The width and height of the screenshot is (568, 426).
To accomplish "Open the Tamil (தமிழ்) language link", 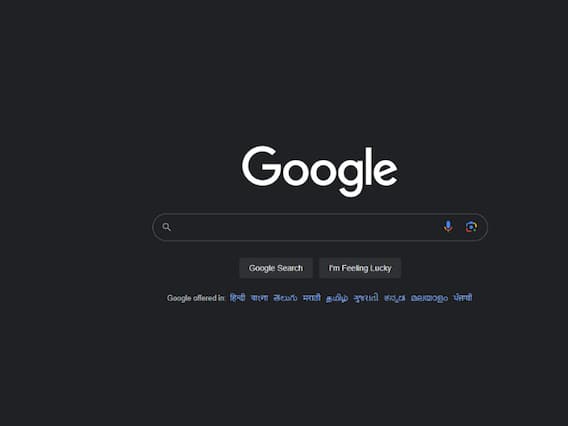I will (337, 298).
